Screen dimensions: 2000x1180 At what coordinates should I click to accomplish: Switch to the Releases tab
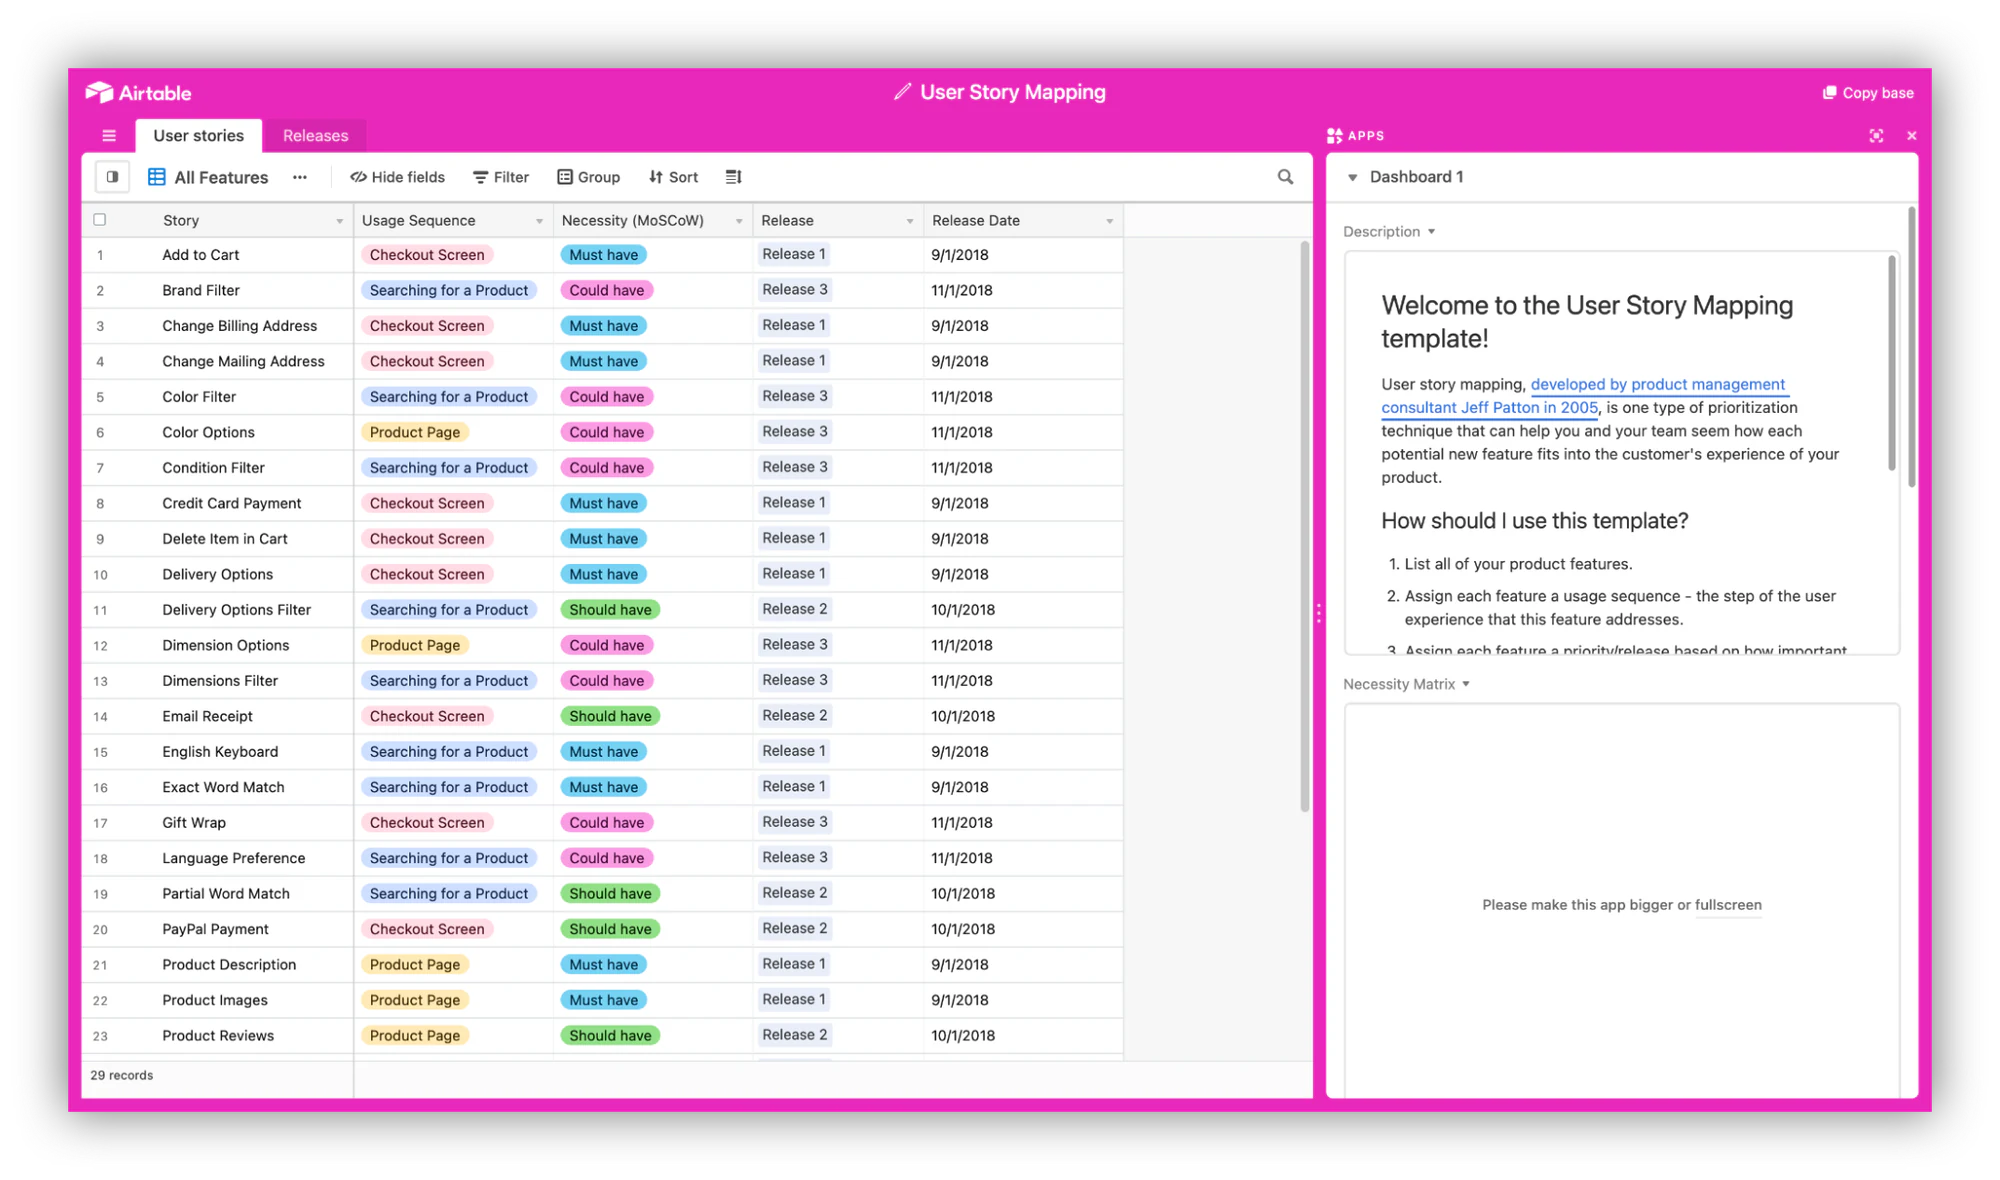[315, 135]
